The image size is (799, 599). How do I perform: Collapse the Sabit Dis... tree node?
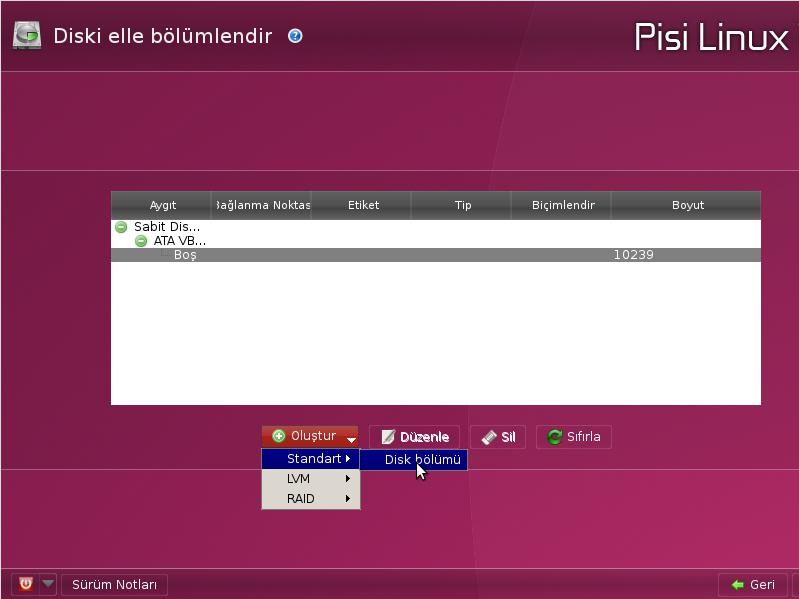121,227
